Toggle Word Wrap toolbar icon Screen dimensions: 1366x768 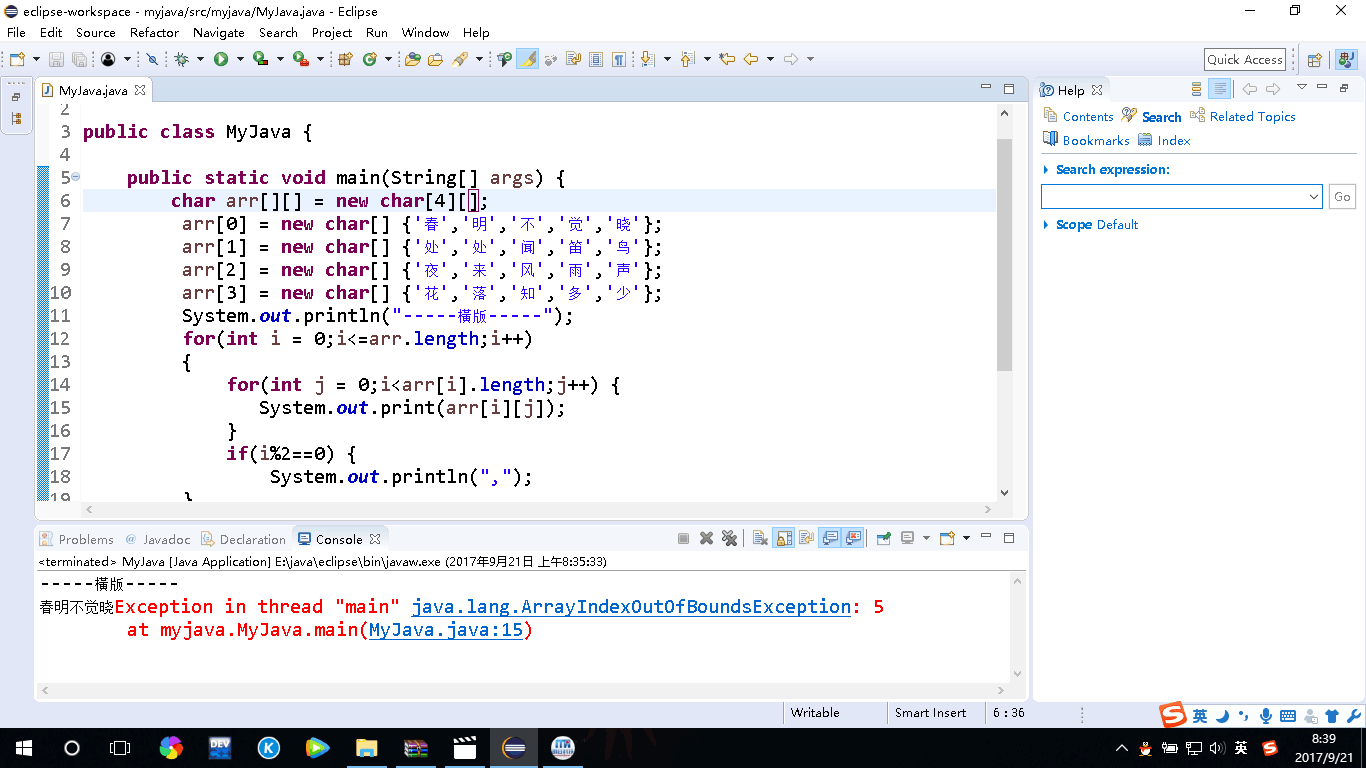click(x=574, y=59)
